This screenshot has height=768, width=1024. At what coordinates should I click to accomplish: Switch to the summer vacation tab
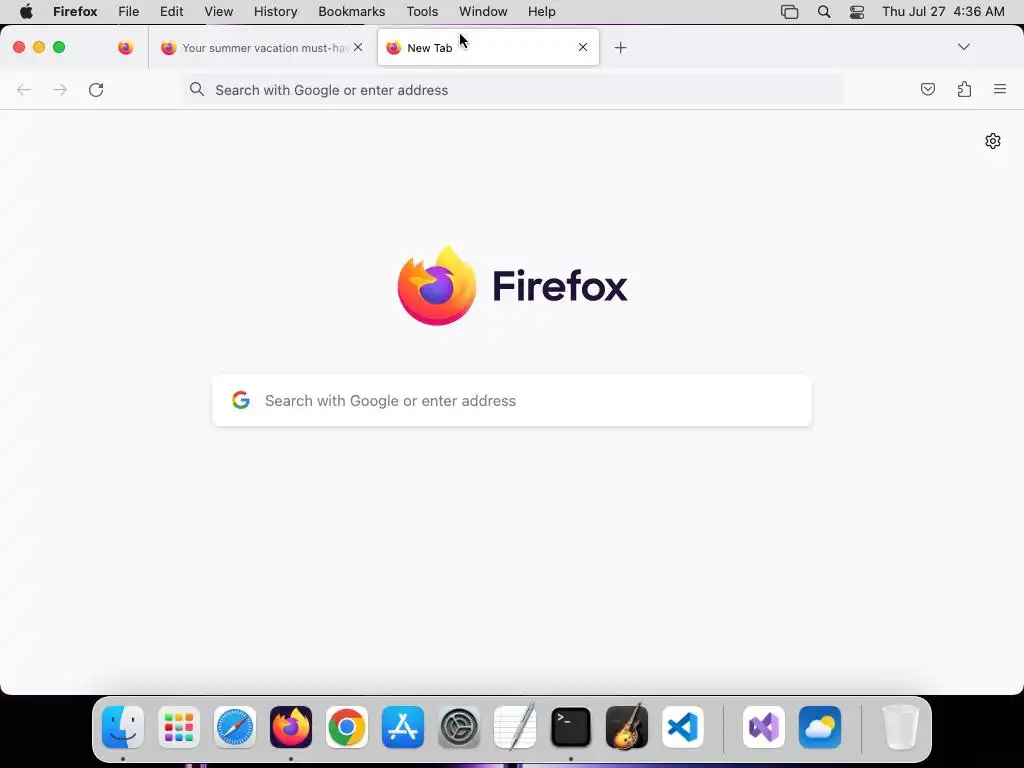click(x=262, y=48)
